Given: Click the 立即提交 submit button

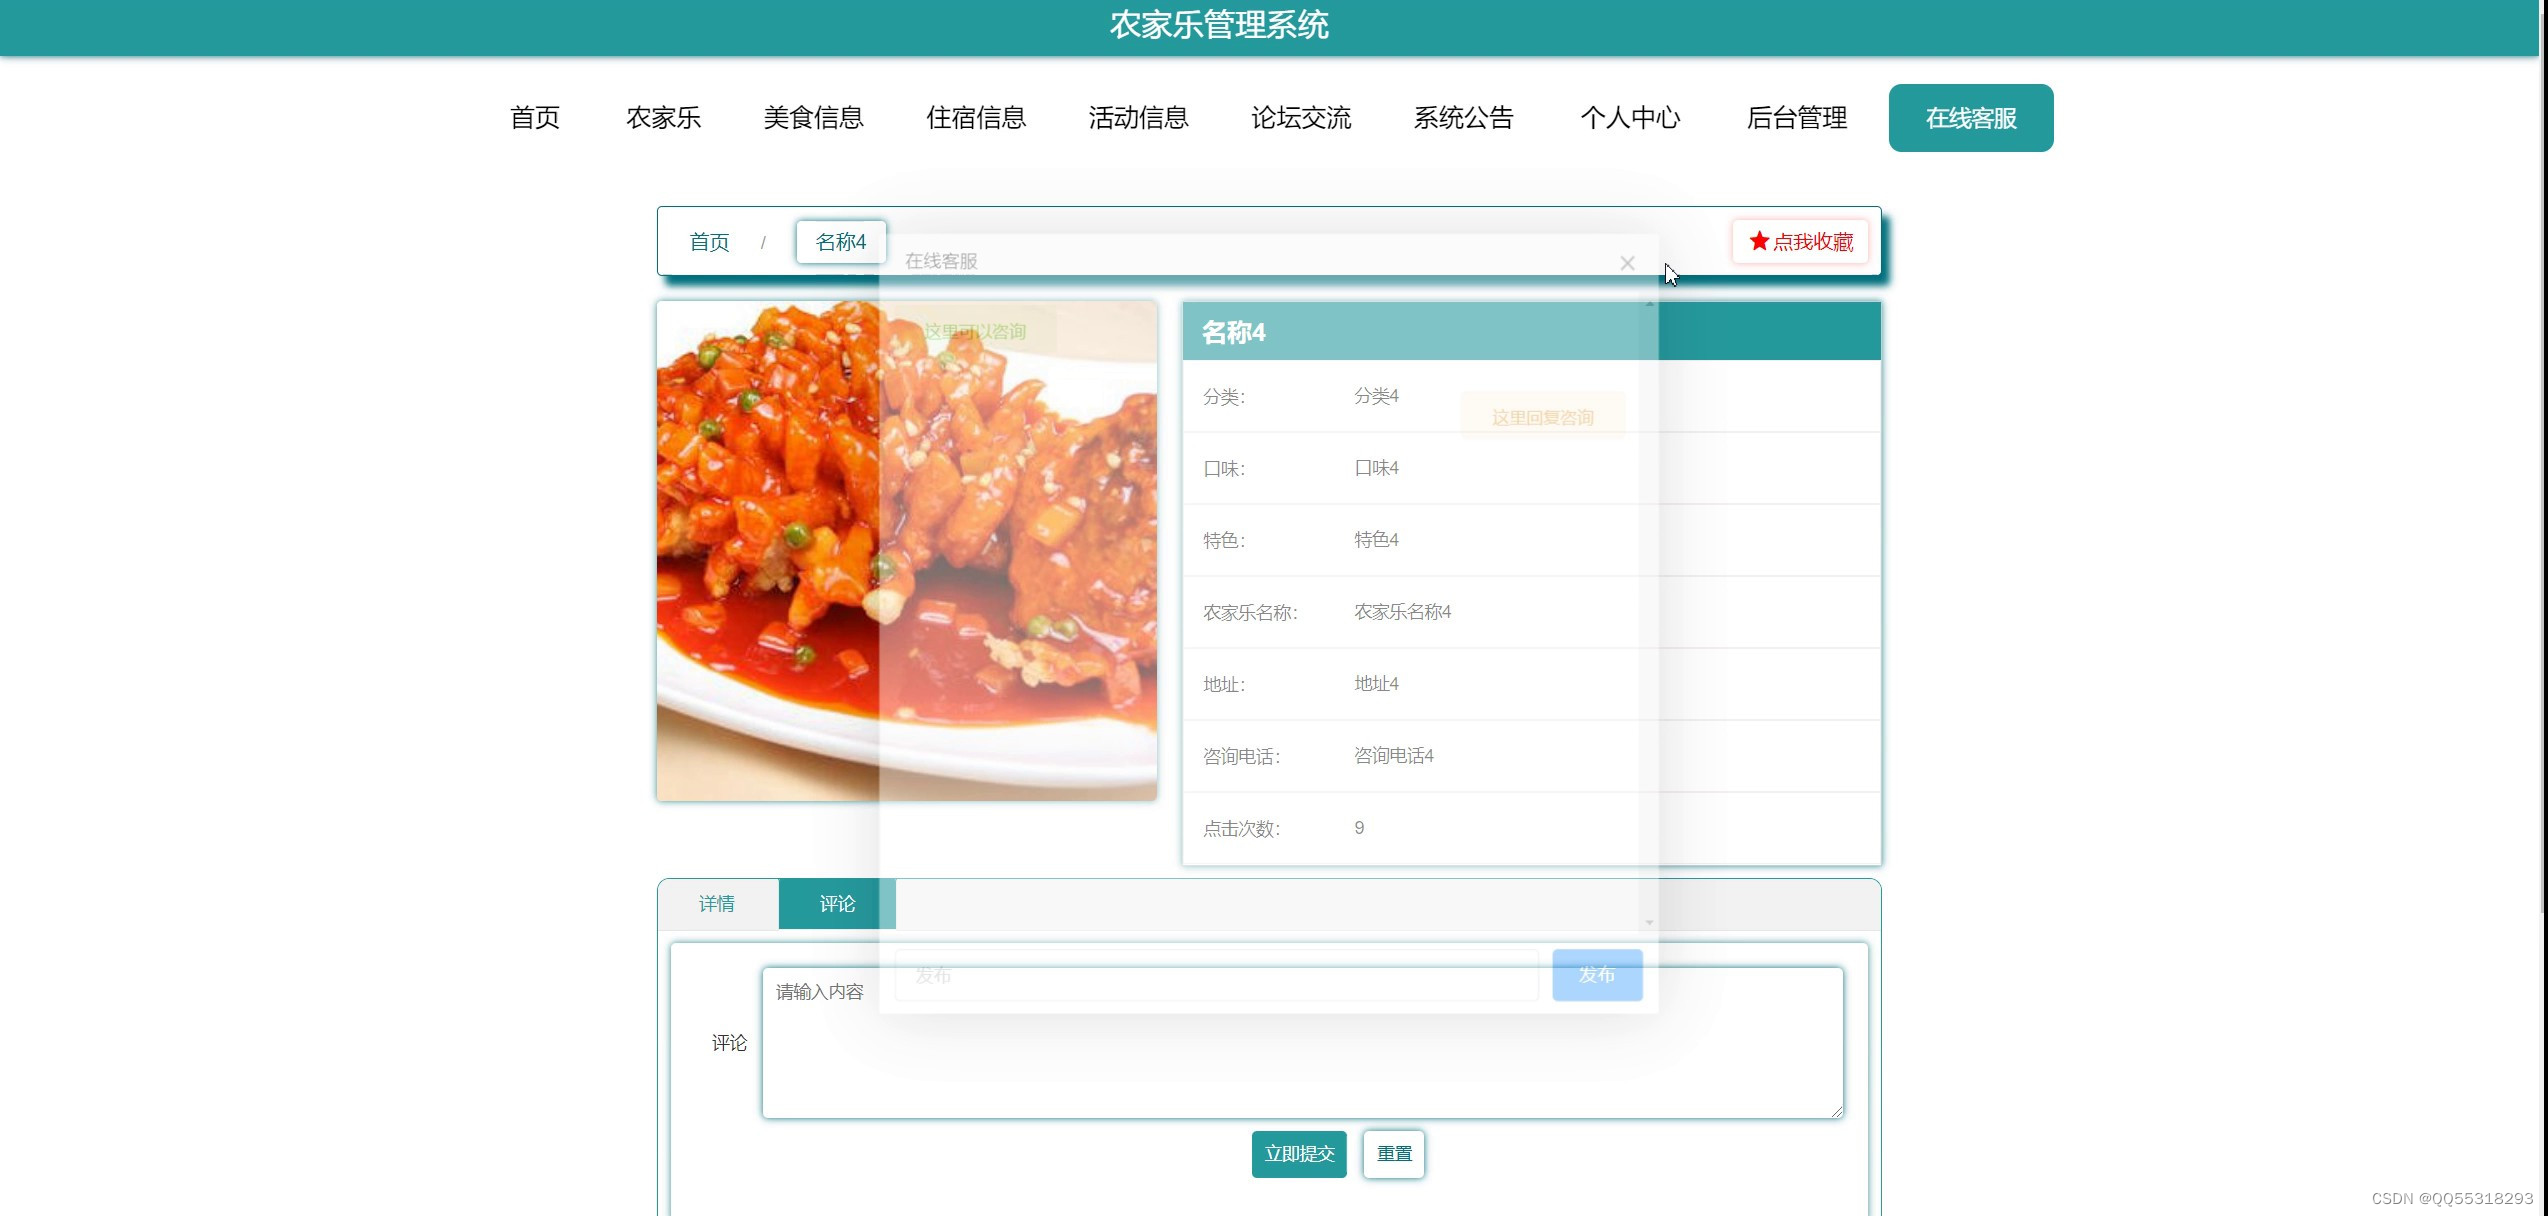Looking at the screenshot, I should [x=1298, y=1153].
